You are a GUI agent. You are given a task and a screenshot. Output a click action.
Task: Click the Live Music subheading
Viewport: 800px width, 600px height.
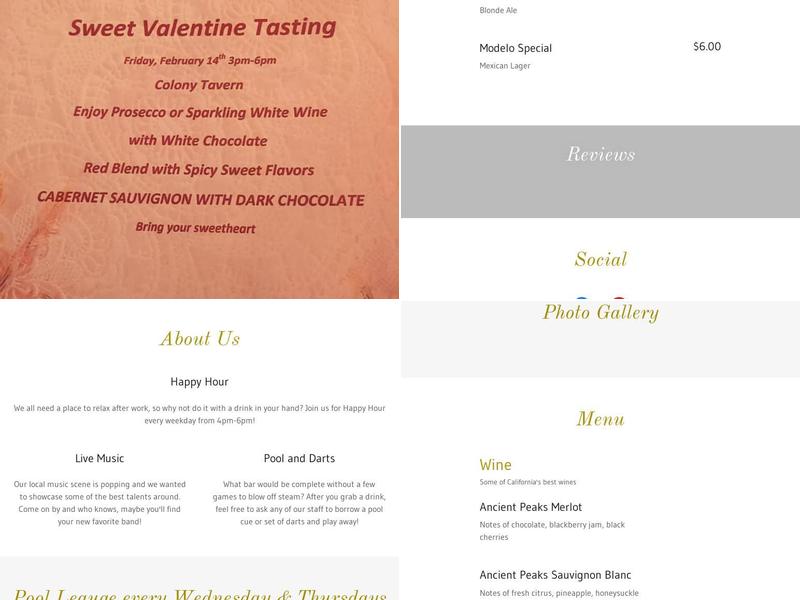99,458
